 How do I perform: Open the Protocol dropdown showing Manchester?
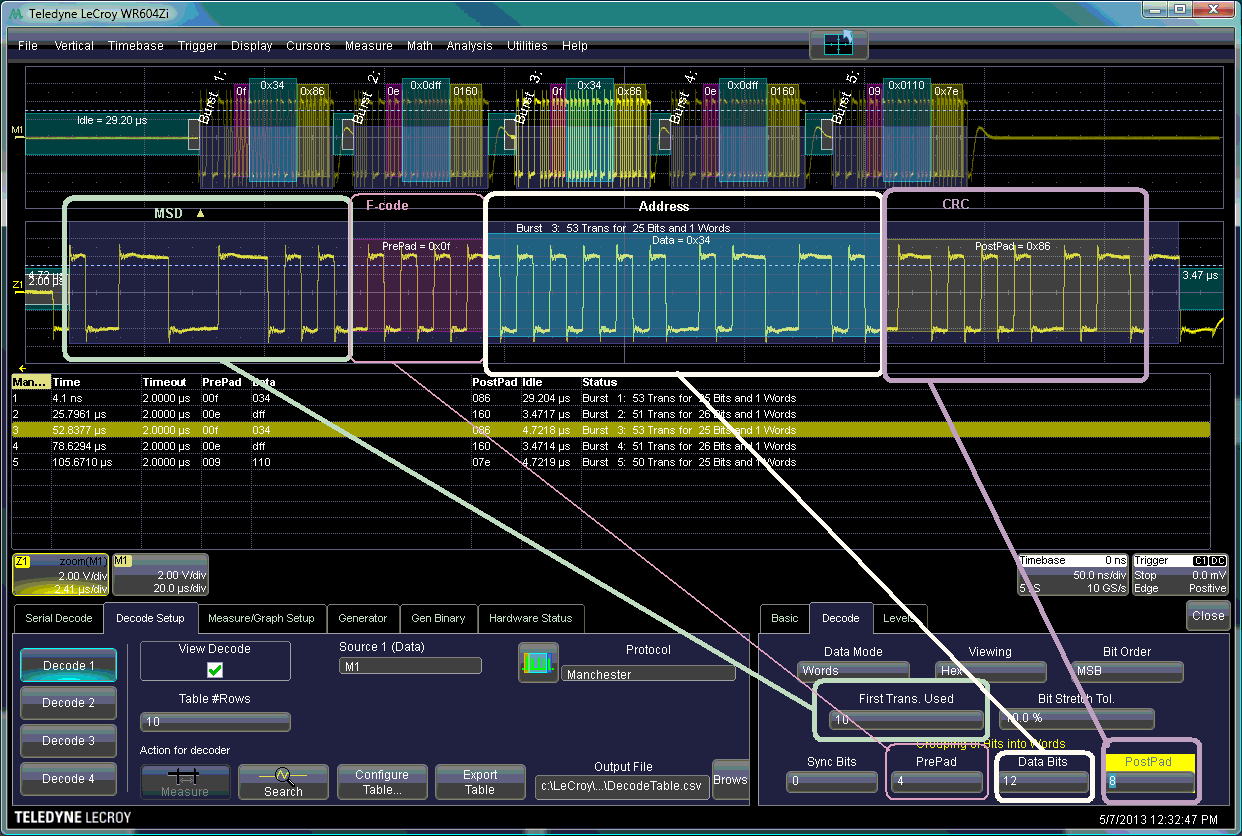pos(648,674)
